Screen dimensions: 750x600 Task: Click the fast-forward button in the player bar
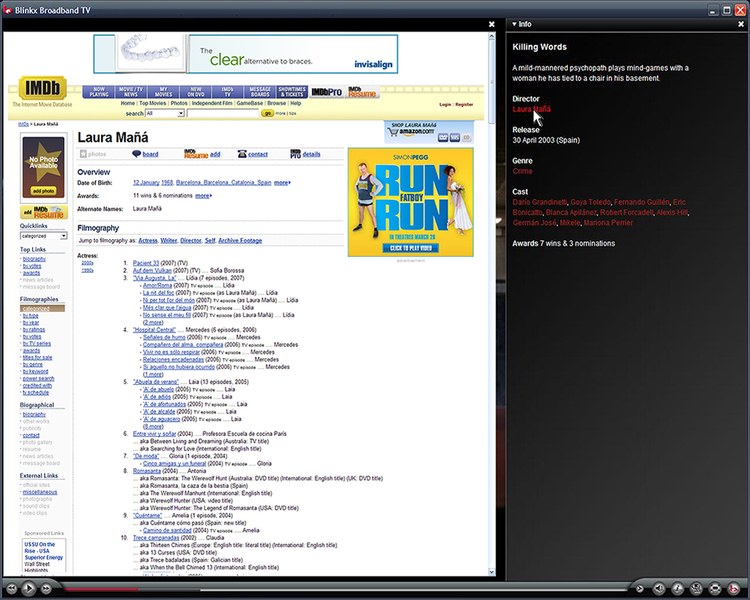coord(46,589)
